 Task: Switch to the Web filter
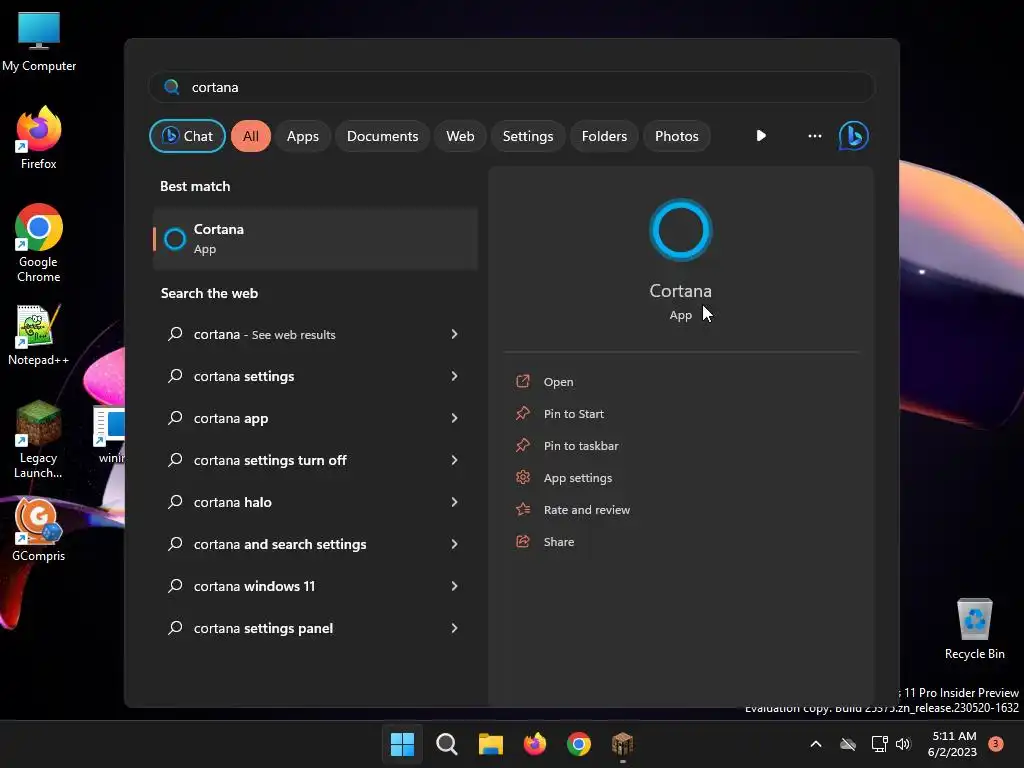click(460, 136)
